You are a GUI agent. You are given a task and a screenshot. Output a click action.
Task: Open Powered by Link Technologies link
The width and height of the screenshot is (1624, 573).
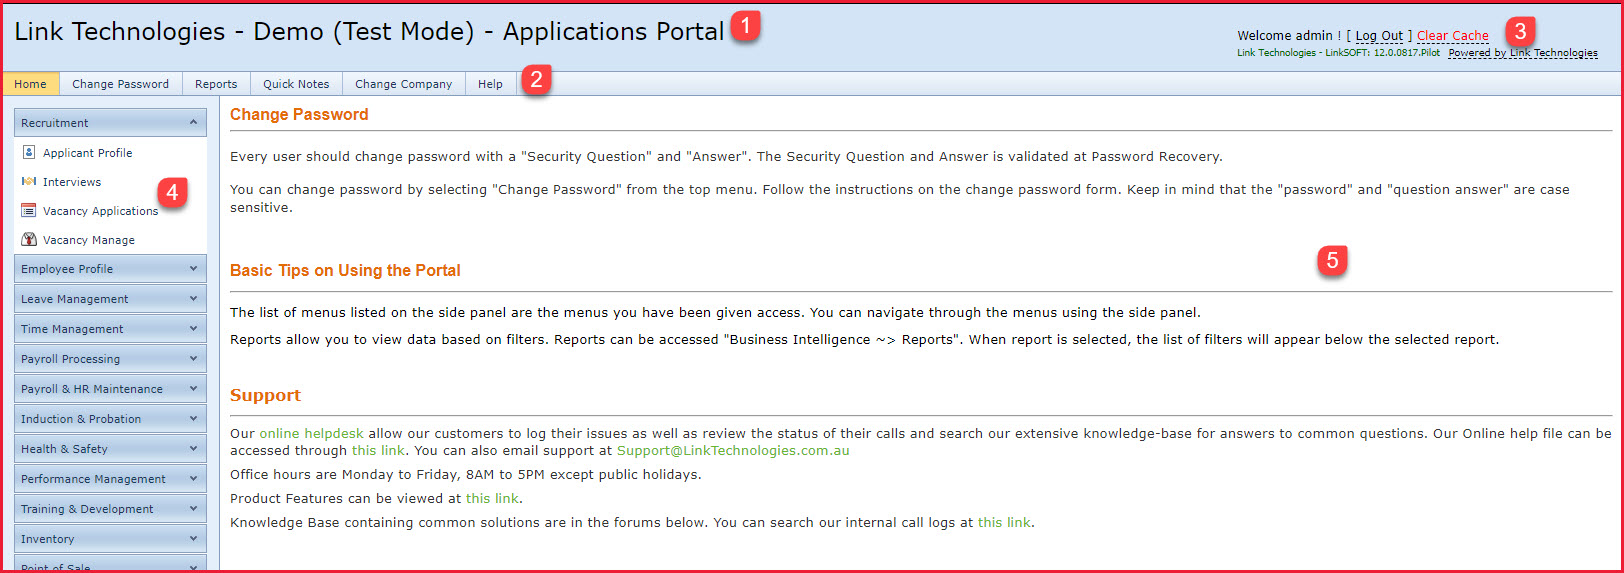point(1522,53)
